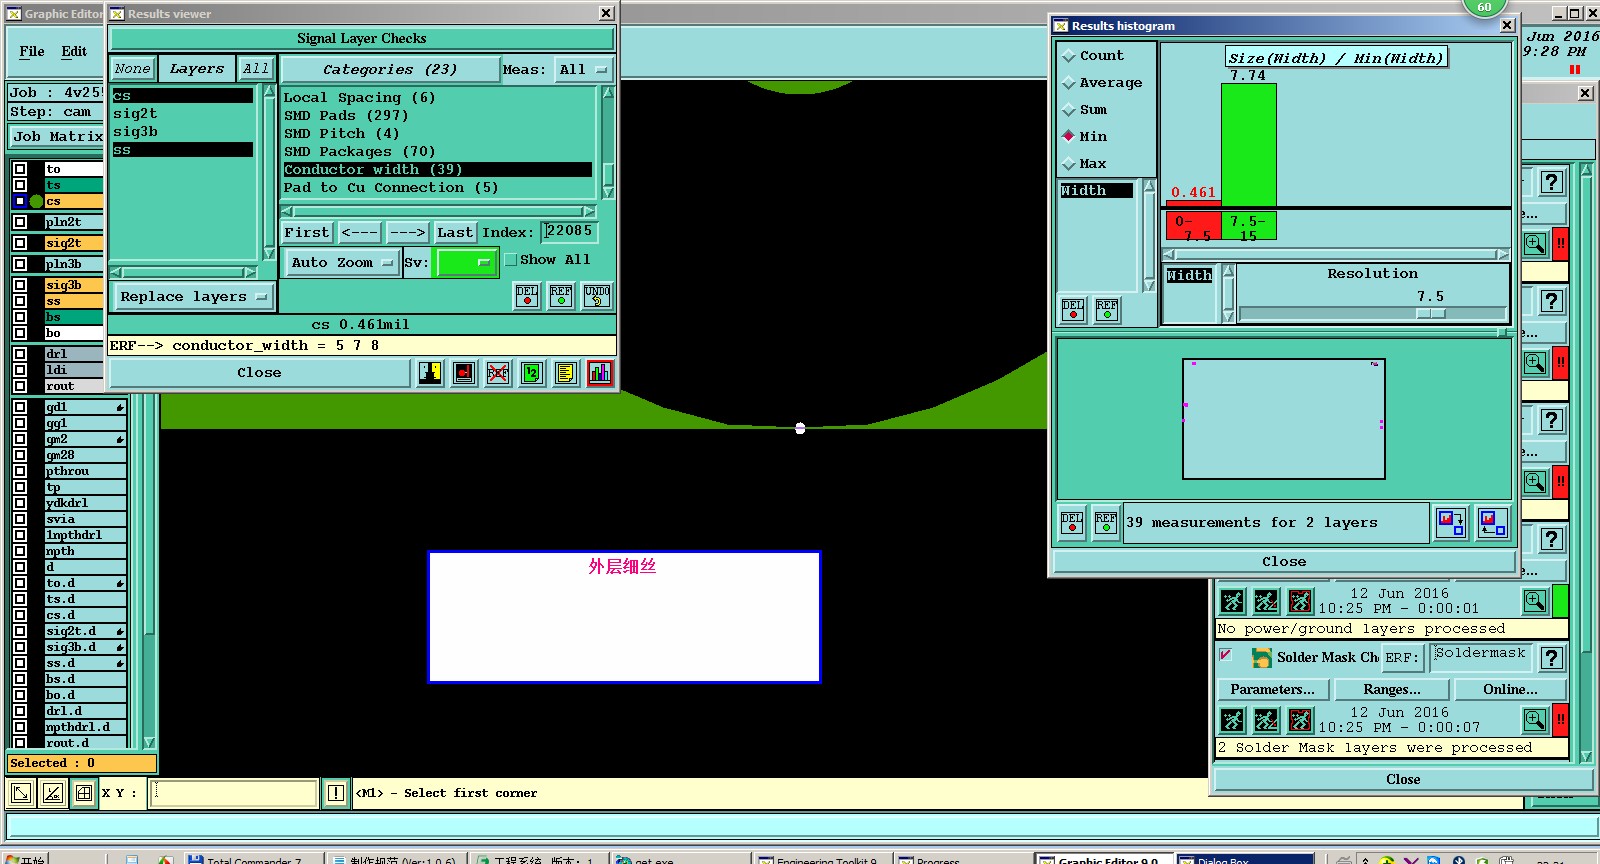Select the Max radio option
1600x864 pixels.
tap(1069, 165)
